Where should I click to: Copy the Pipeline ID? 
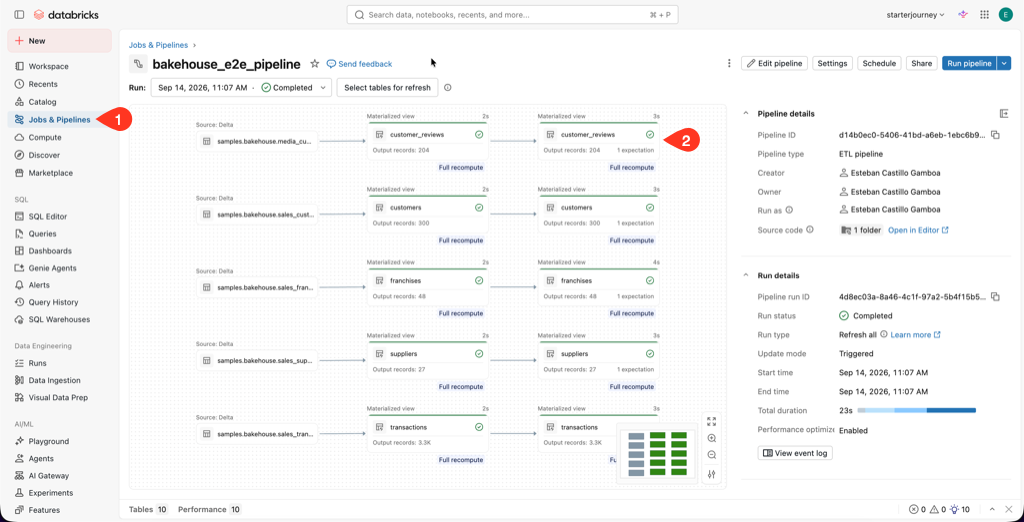tap(995, 135)
